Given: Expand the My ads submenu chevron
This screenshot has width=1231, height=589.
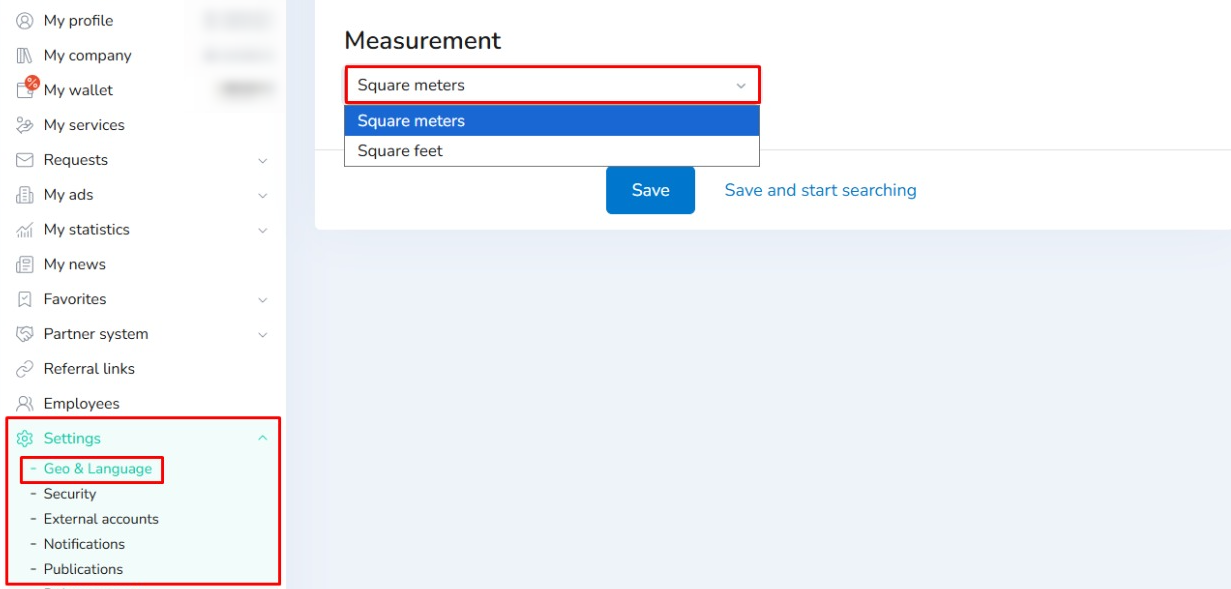Looking at the screenshot, I should tap(263, 195).
